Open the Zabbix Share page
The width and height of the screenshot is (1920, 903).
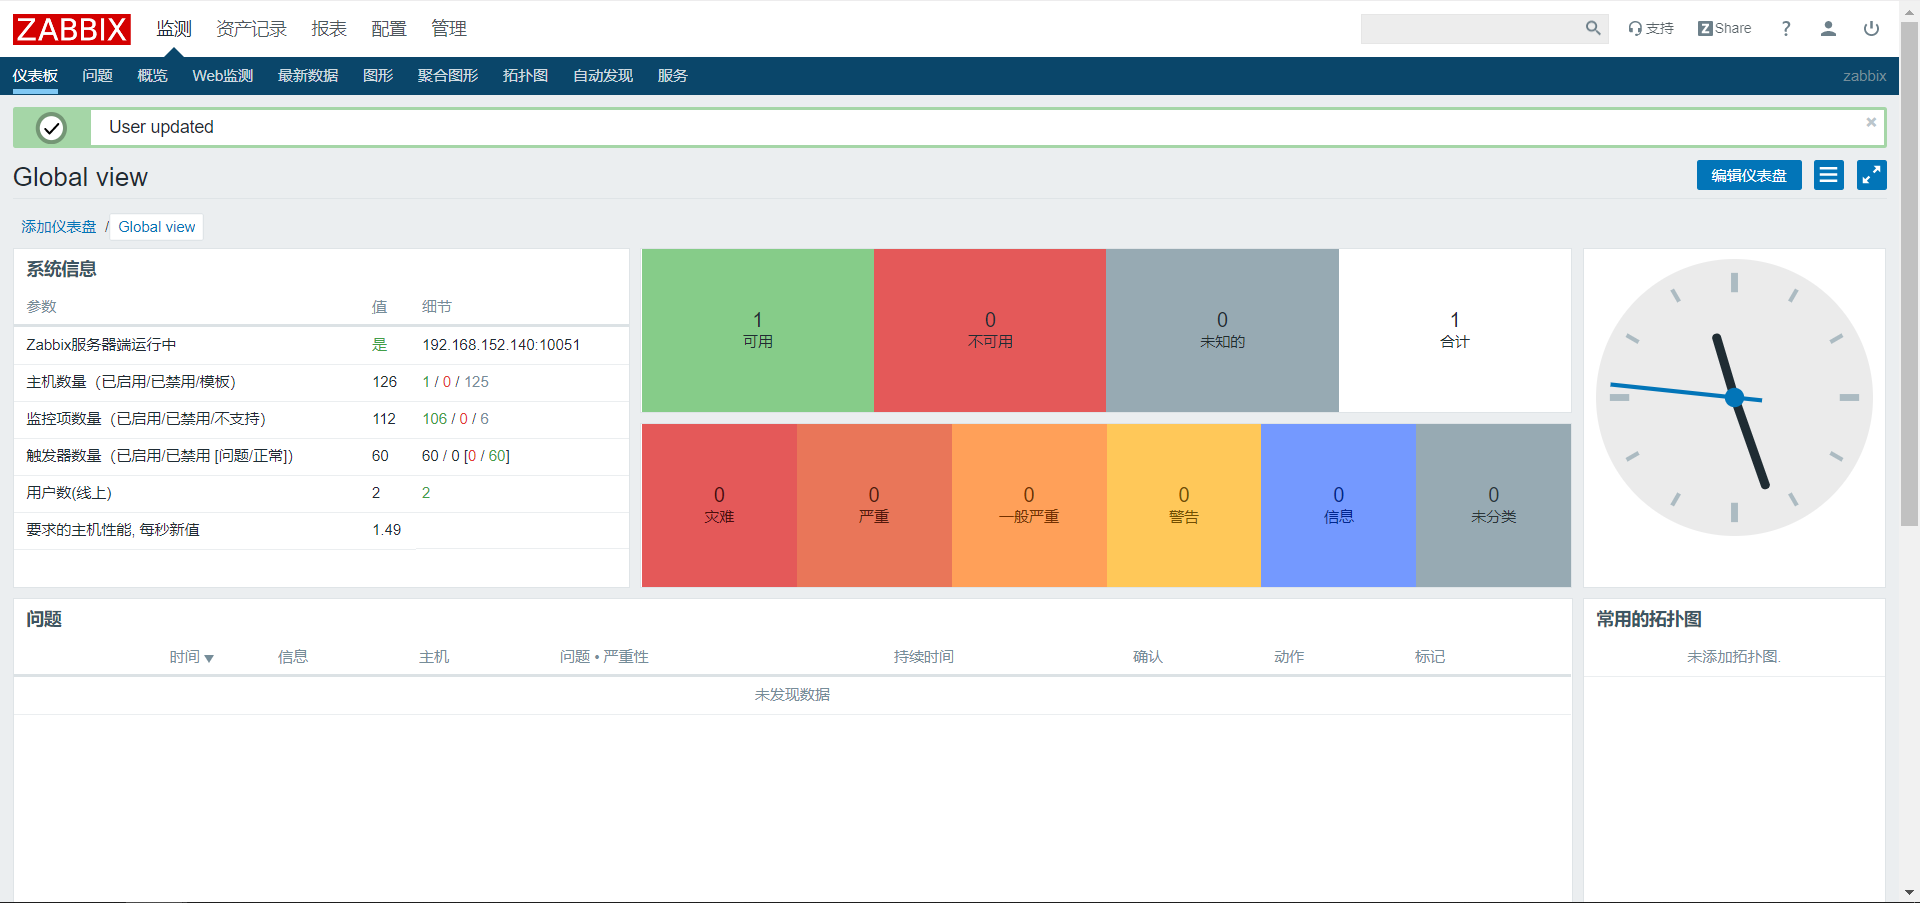pyautogui.click(x=1725, y=28)
